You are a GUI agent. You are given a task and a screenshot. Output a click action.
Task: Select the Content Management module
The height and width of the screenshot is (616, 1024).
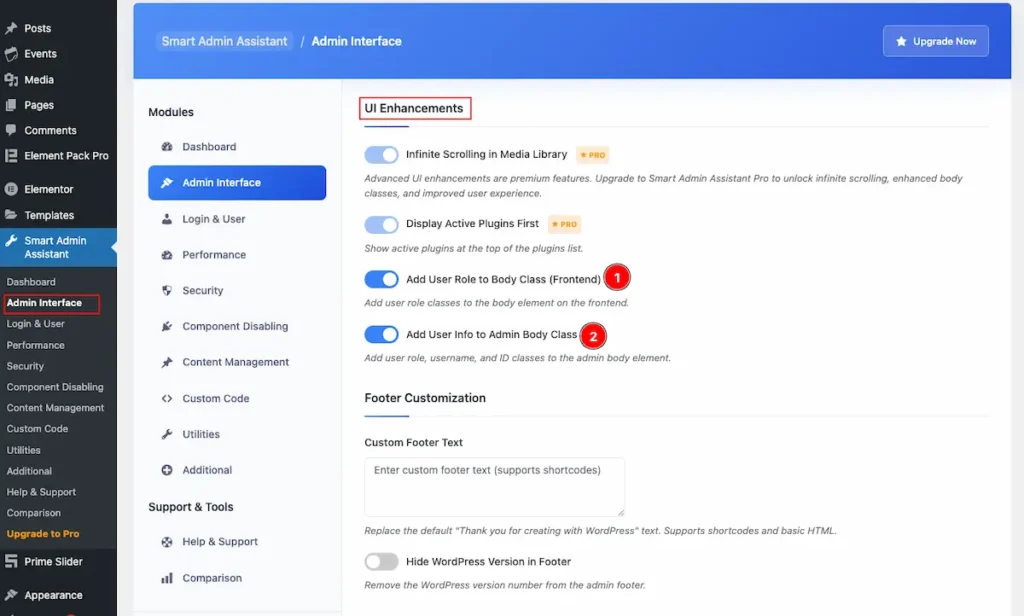[237, 362]
